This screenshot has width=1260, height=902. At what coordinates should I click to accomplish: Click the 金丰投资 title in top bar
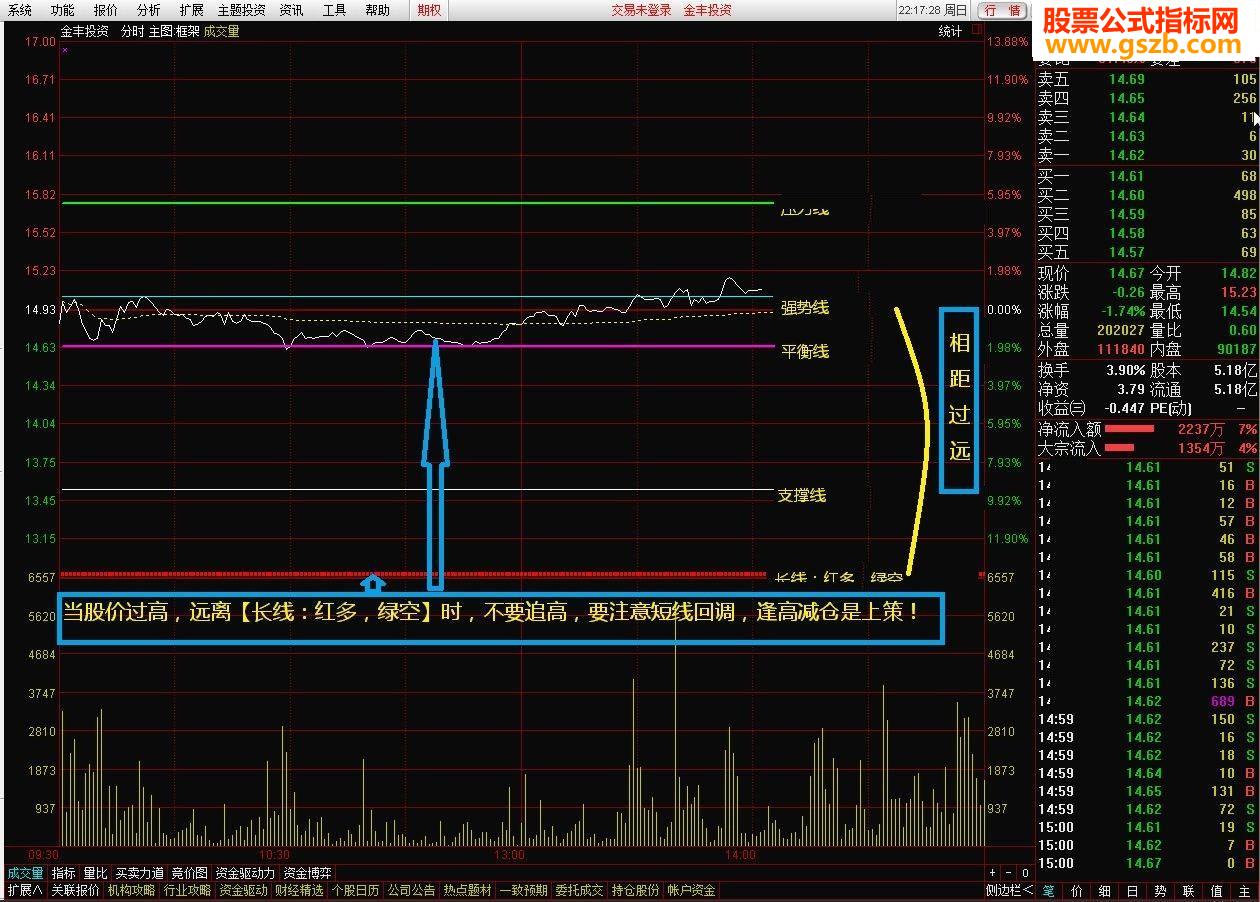click(x=708, y=10)
